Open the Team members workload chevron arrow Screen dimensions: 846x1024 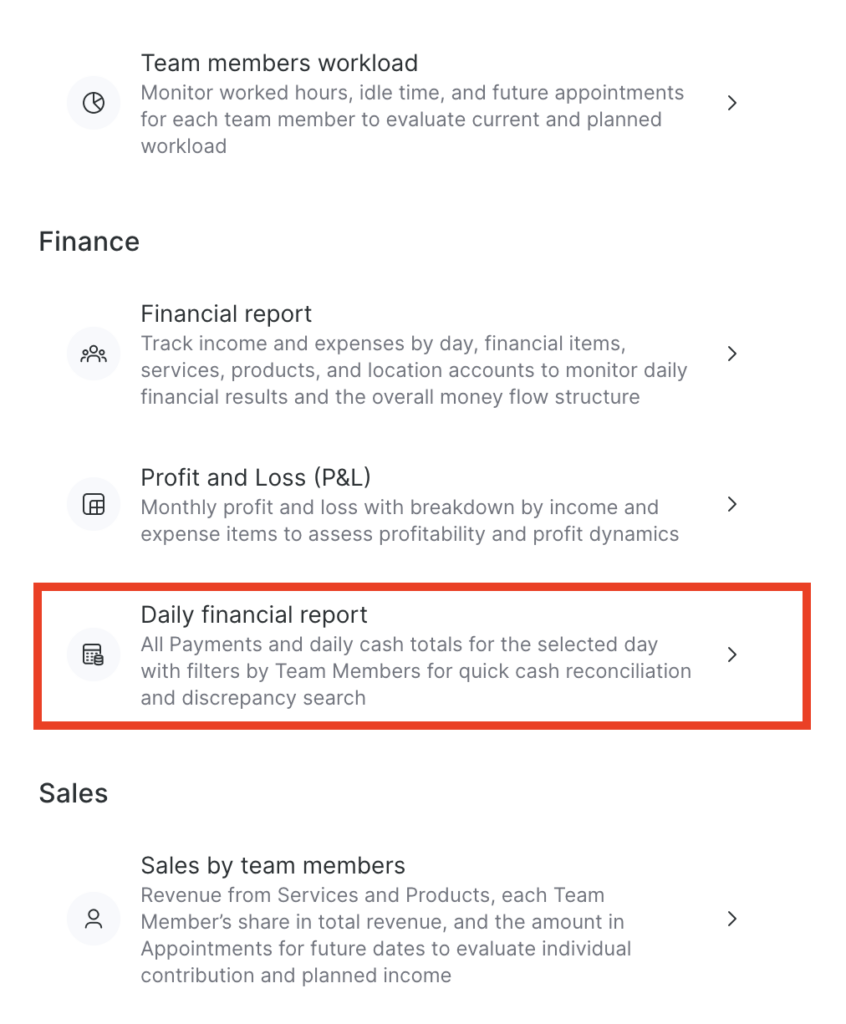tap(732, 103)
